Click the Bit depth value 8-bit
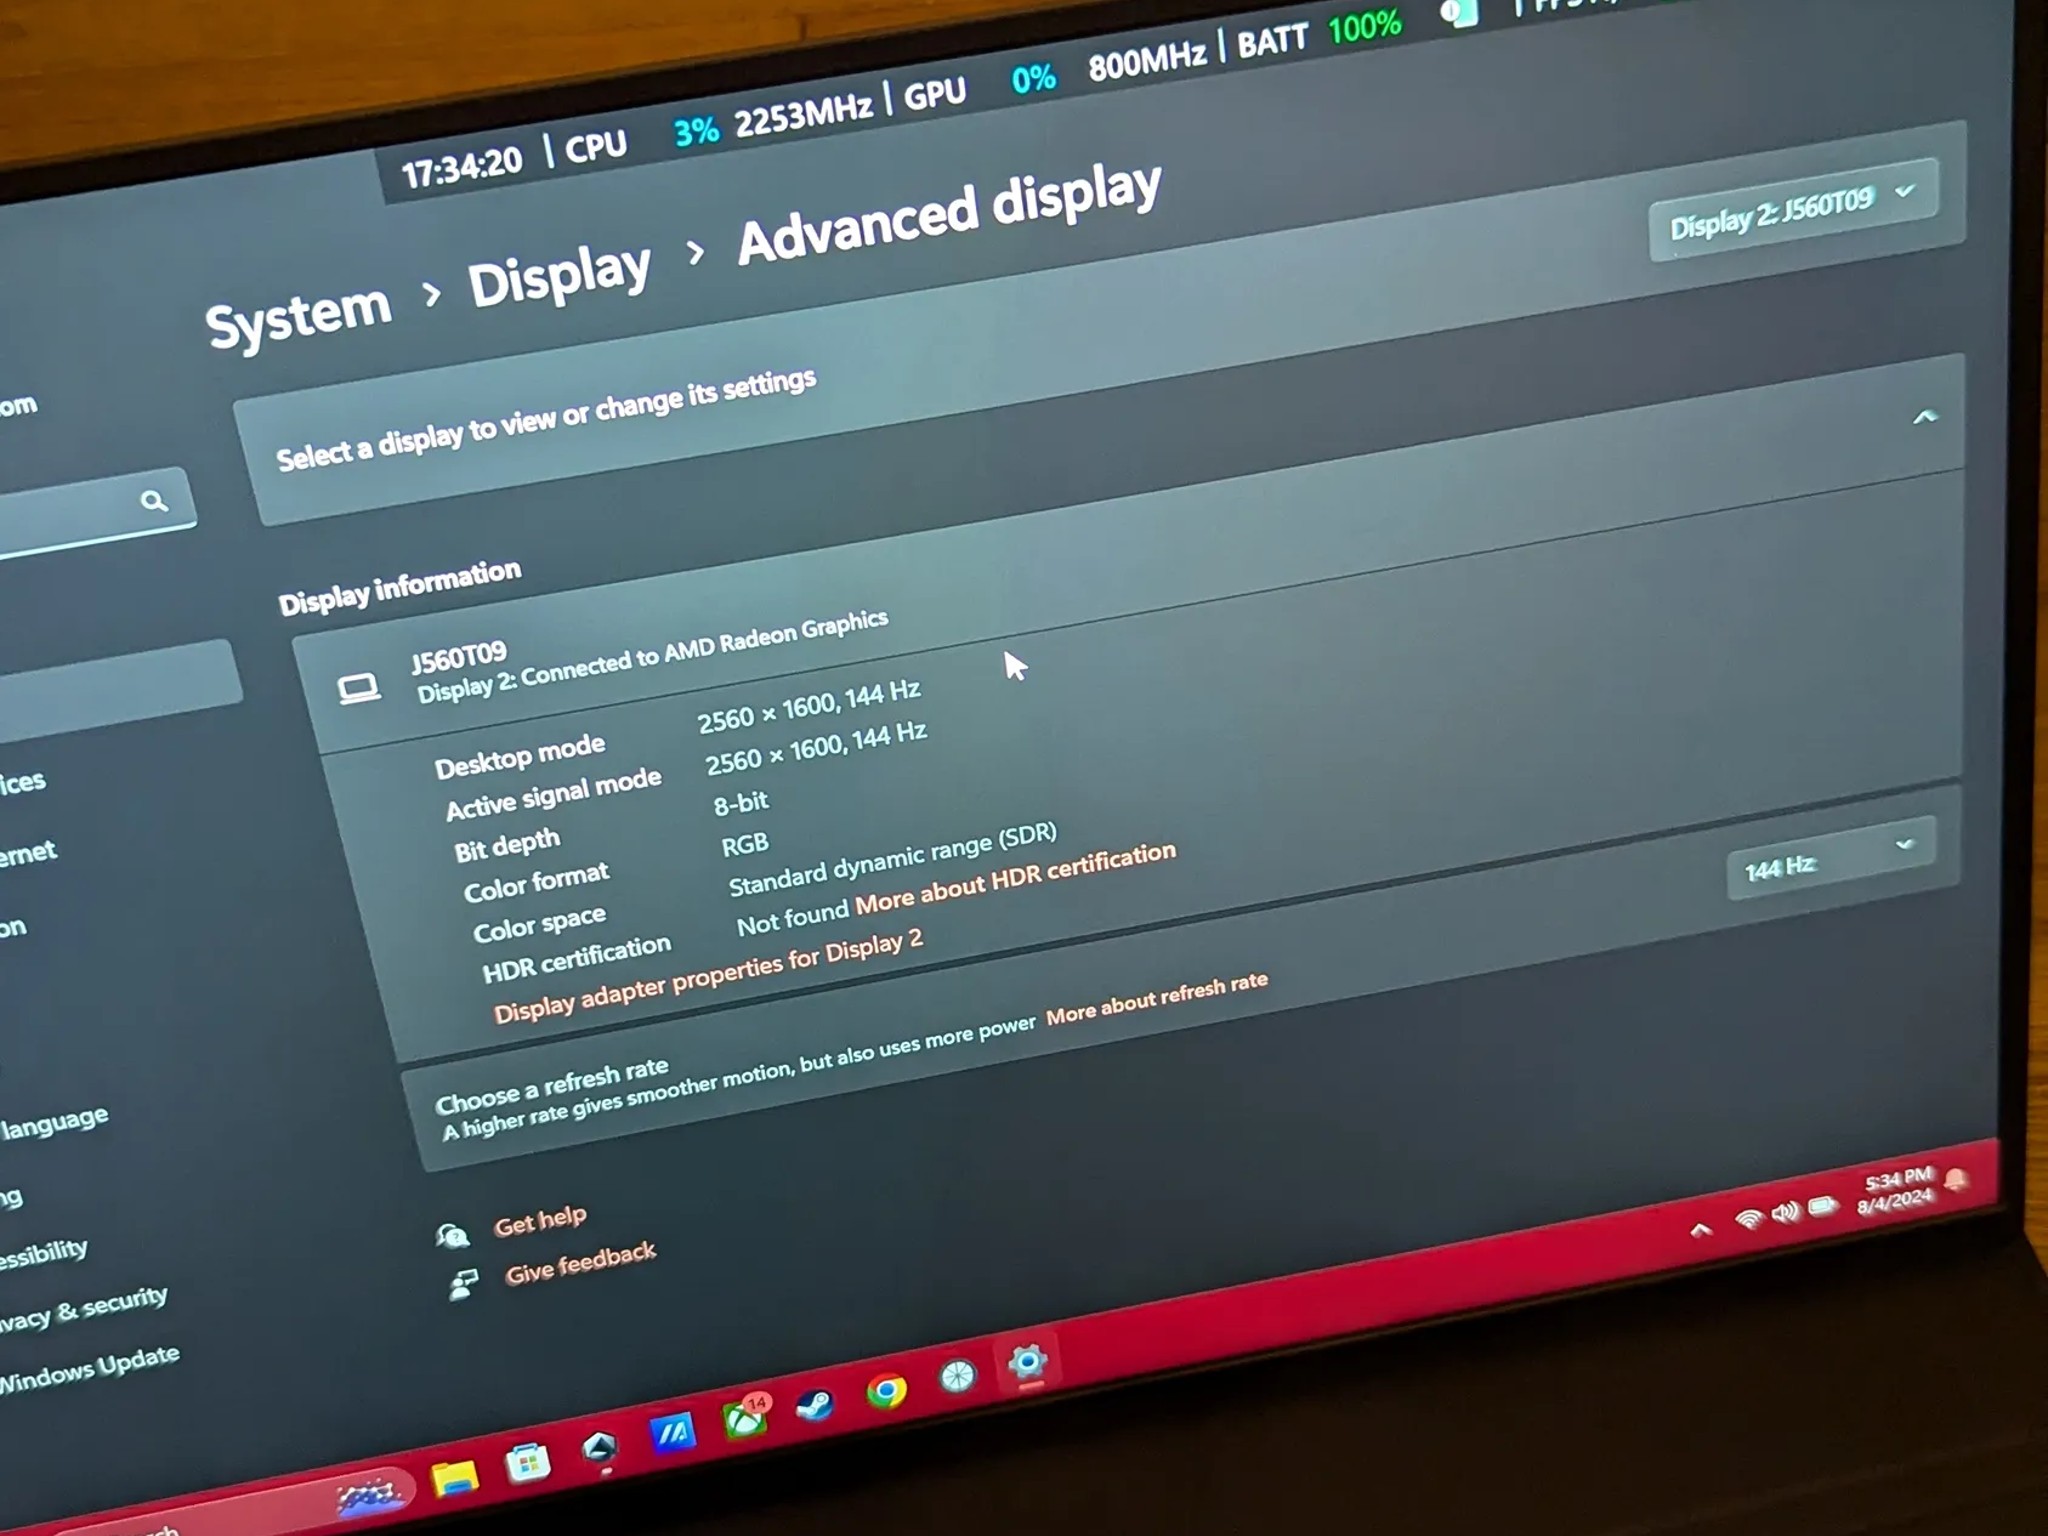The width and height of the screenshot is (2048, 1536). click(x=741, y=803)
